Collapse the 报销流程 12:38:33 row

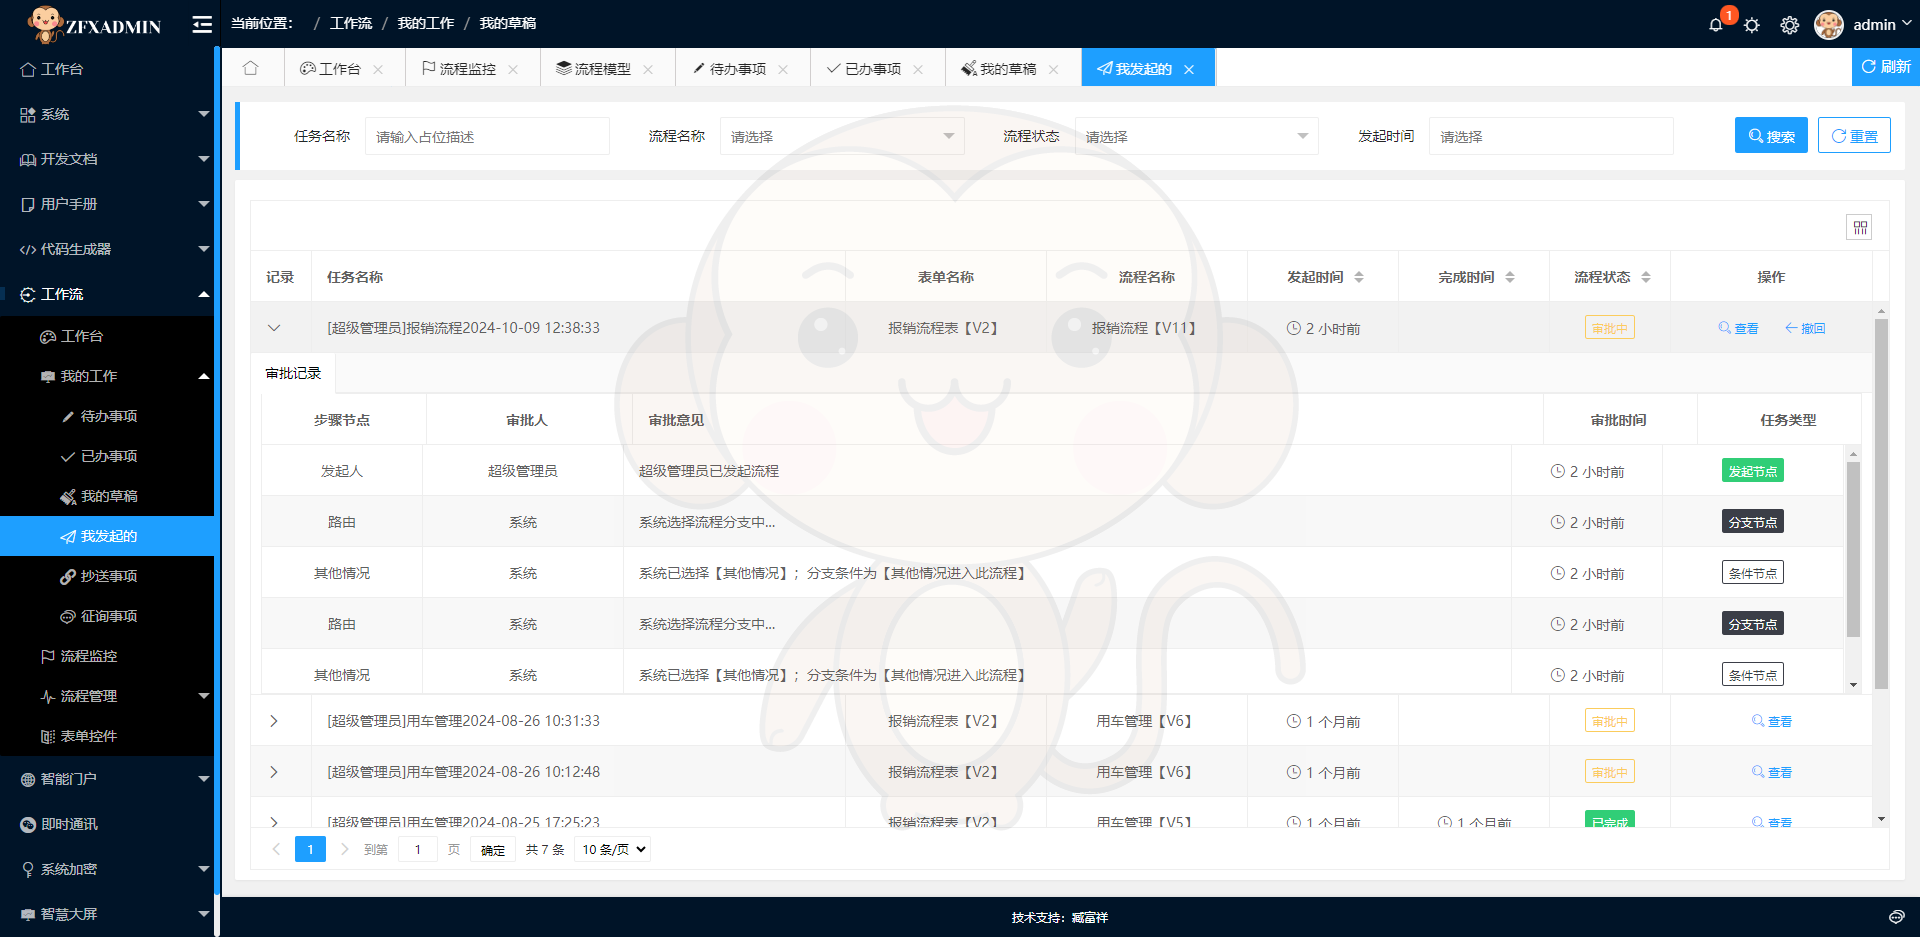(x=274, y=328)
